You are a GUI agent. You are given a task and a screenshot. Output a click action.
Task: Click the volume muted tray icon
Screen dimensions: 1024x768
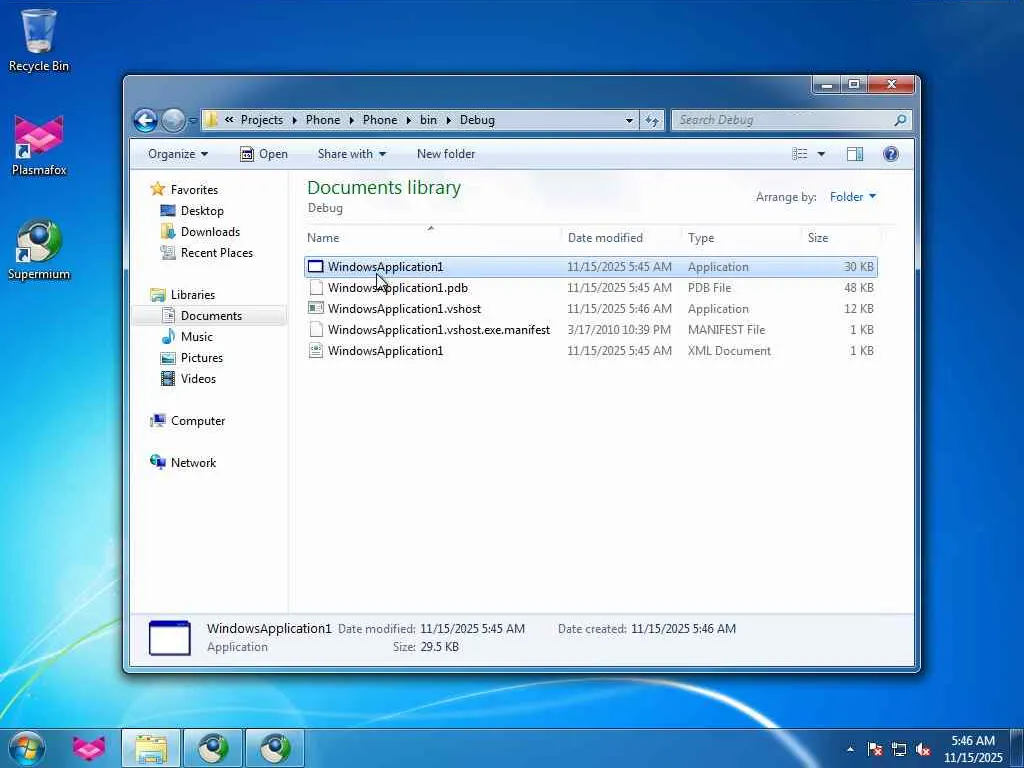coord(923,749)
